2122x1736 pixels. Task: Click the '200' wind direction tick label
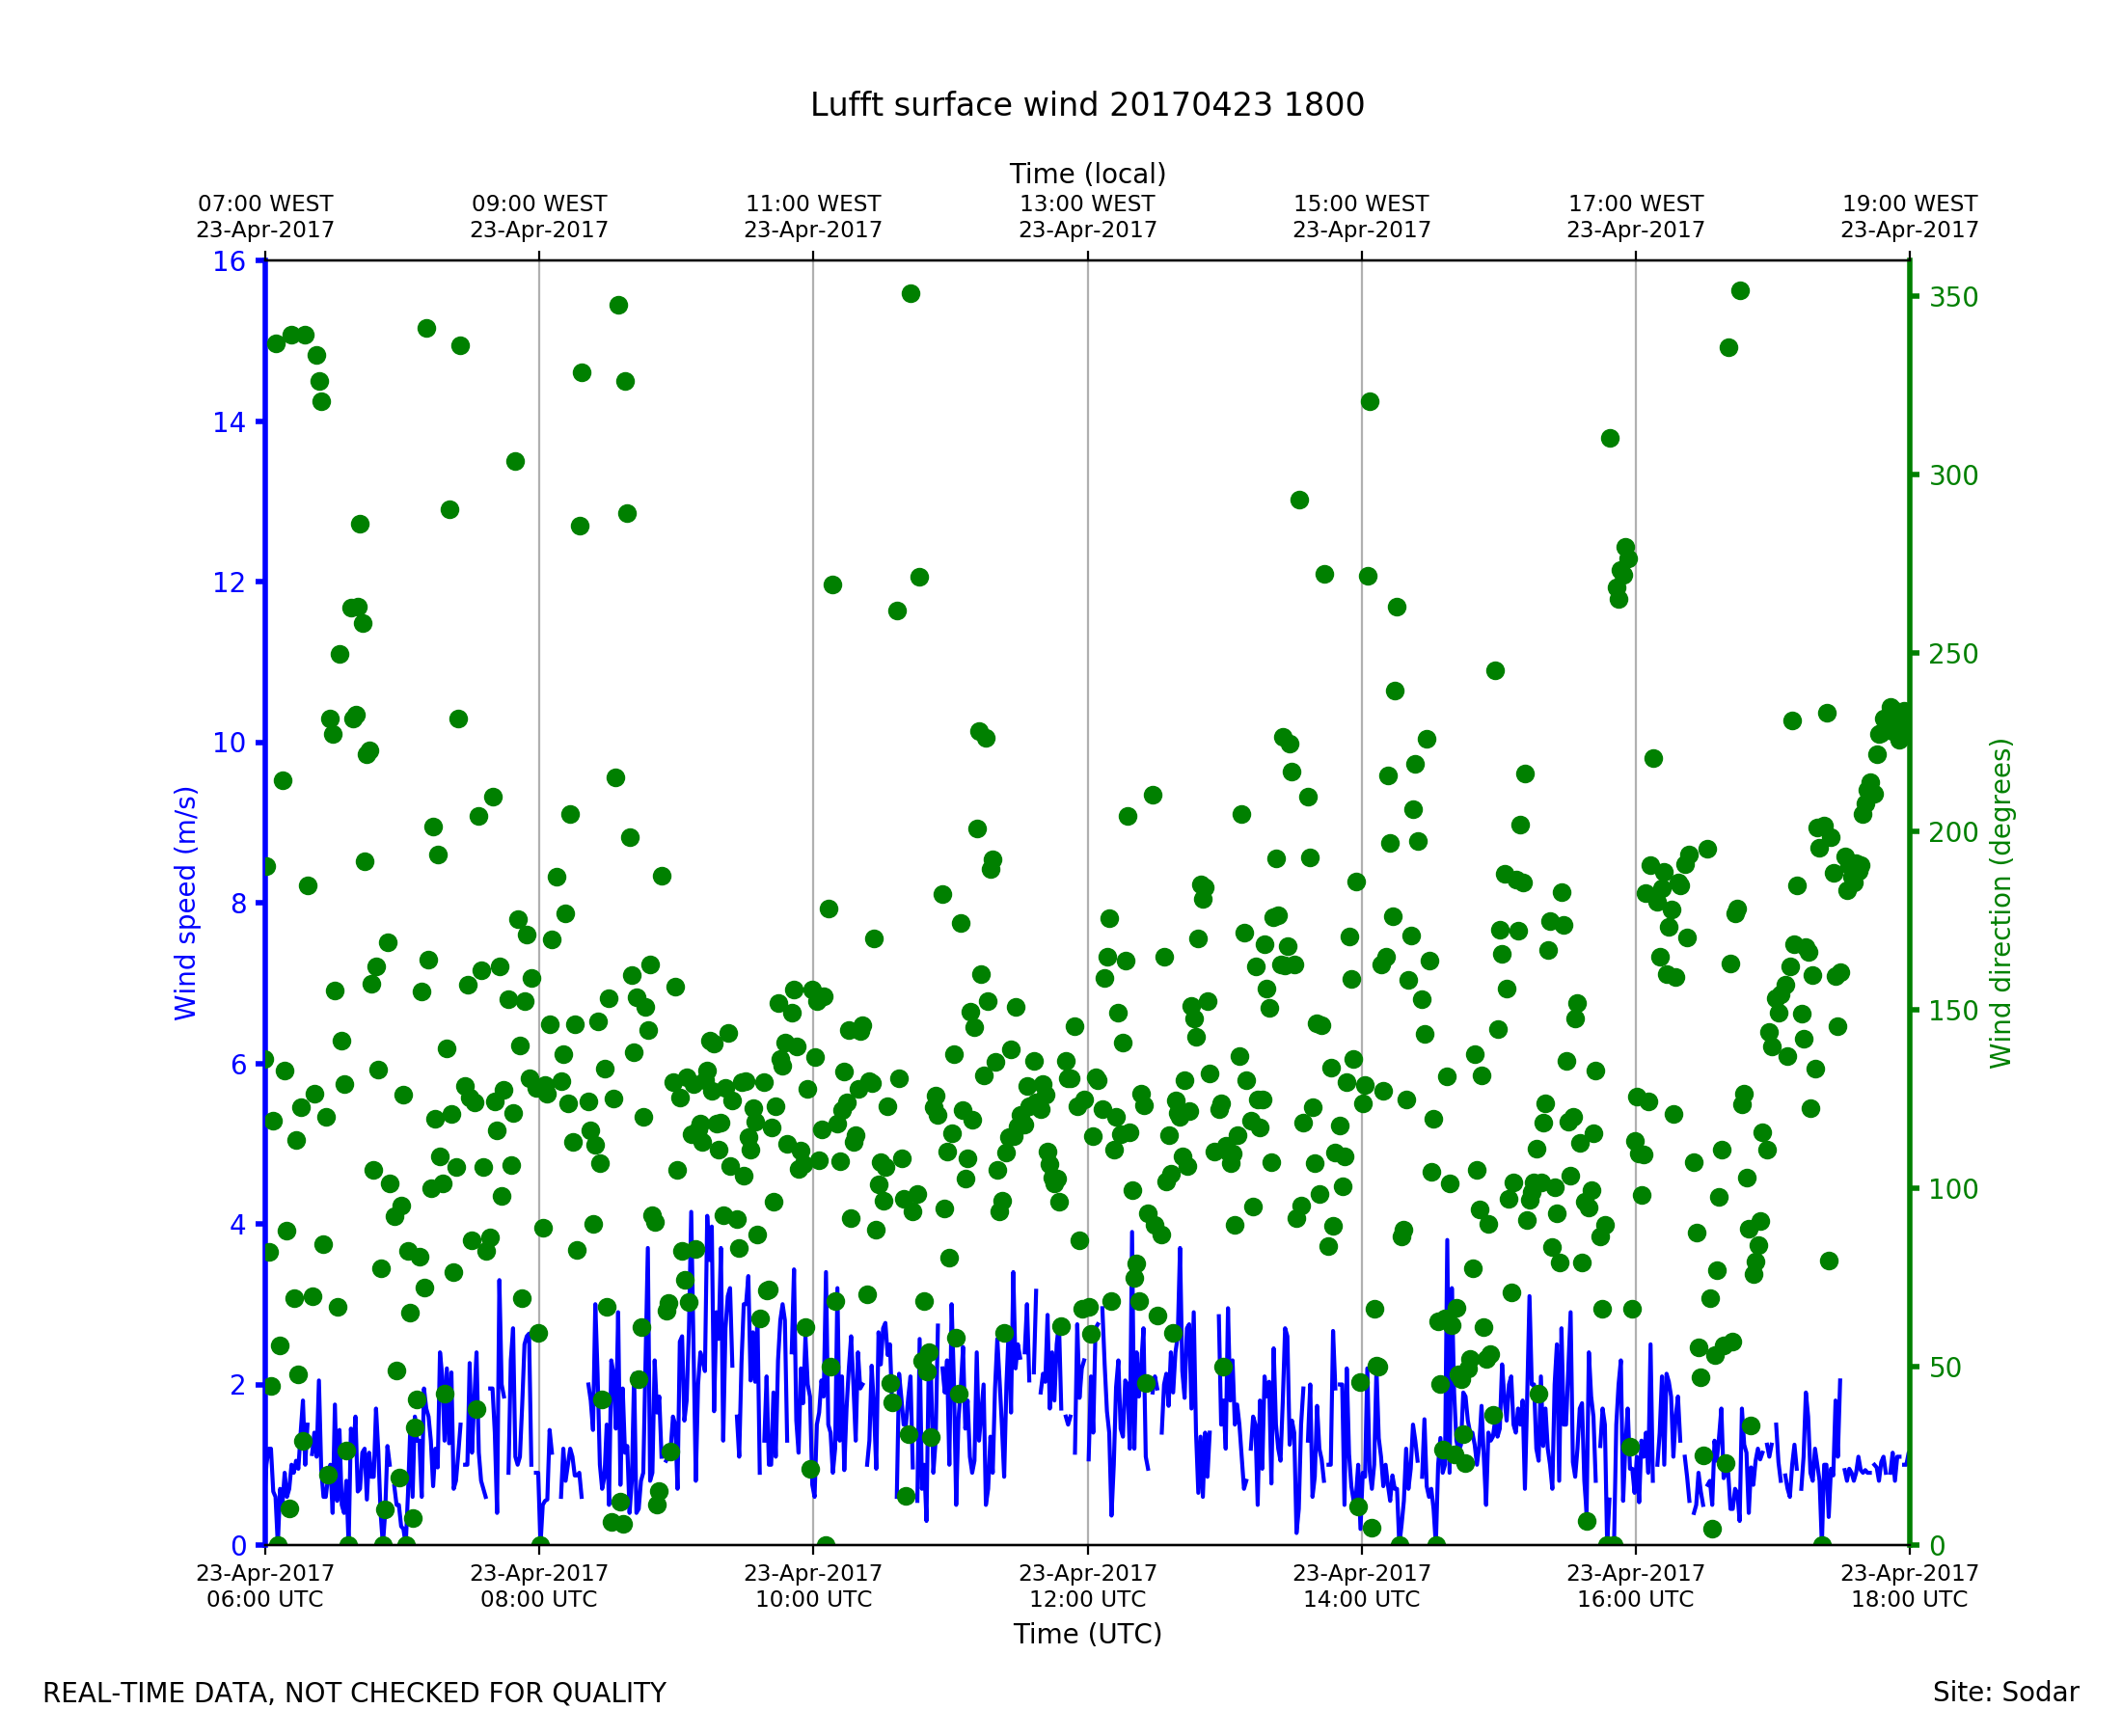click(1954, 833)
